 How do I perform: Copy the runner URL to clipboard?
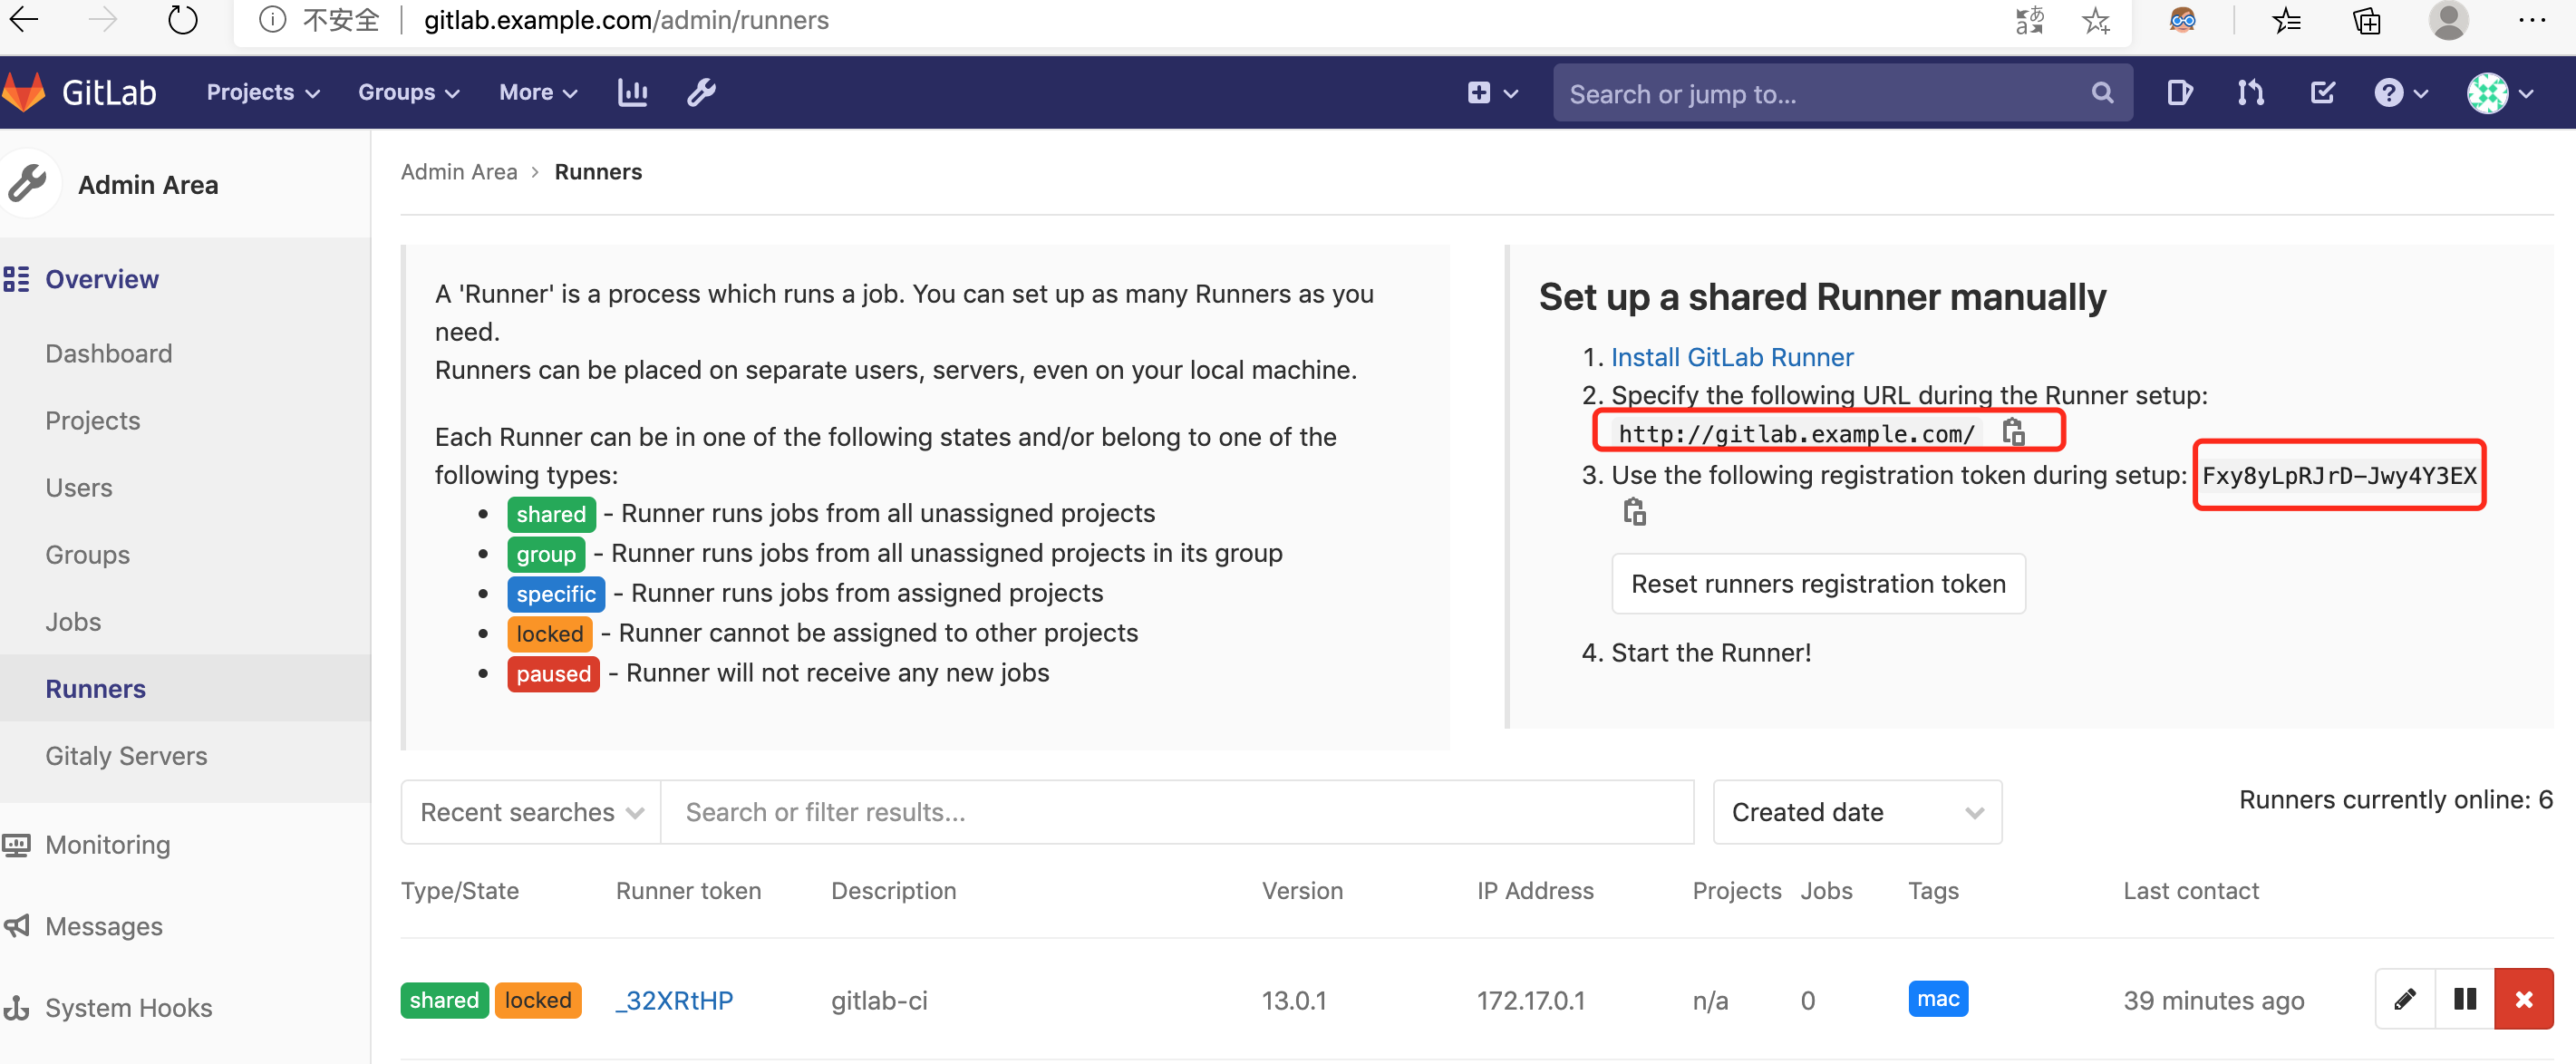(x=2013, y=432)
